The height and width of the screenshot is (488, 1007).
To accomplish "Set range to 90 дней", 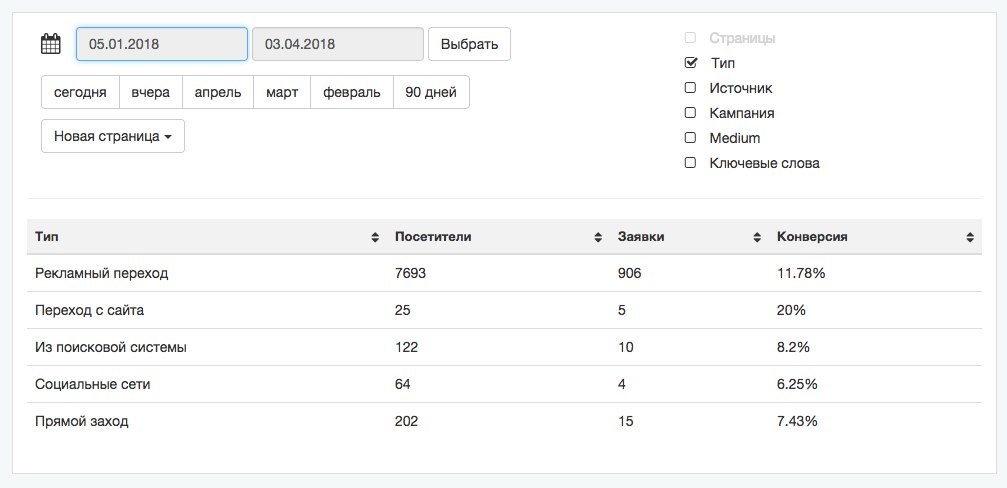I will click(x=431, y=92).
